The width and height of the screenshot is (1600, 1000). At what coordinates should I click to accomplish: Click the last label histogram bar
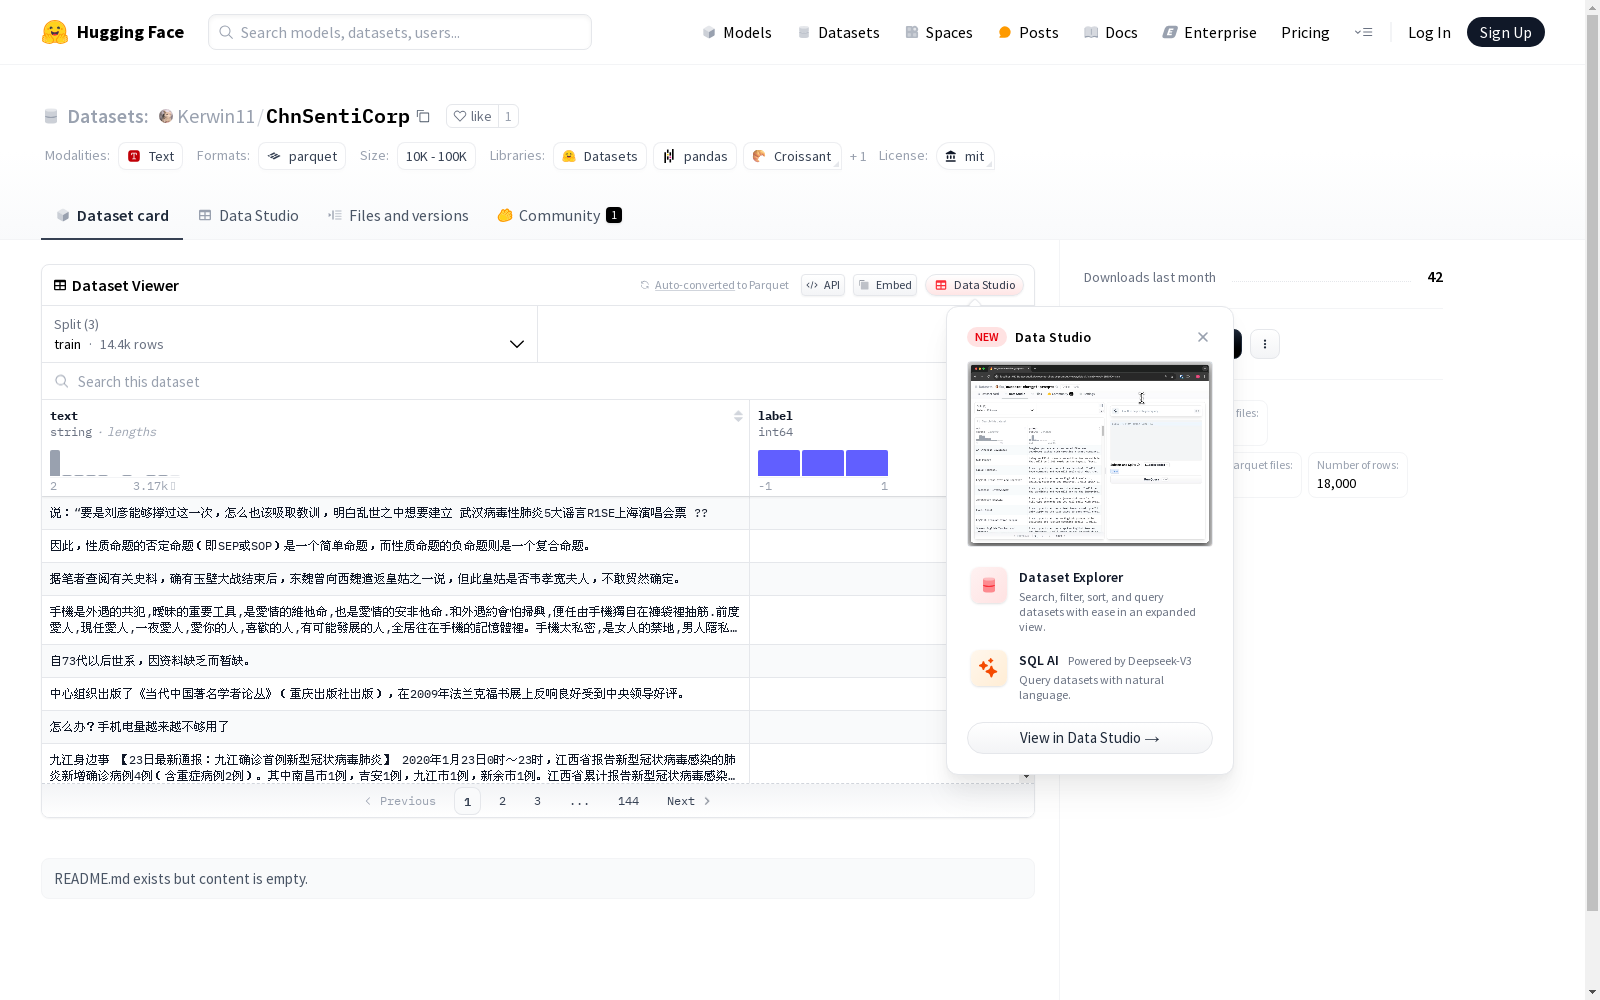point(867,463)
